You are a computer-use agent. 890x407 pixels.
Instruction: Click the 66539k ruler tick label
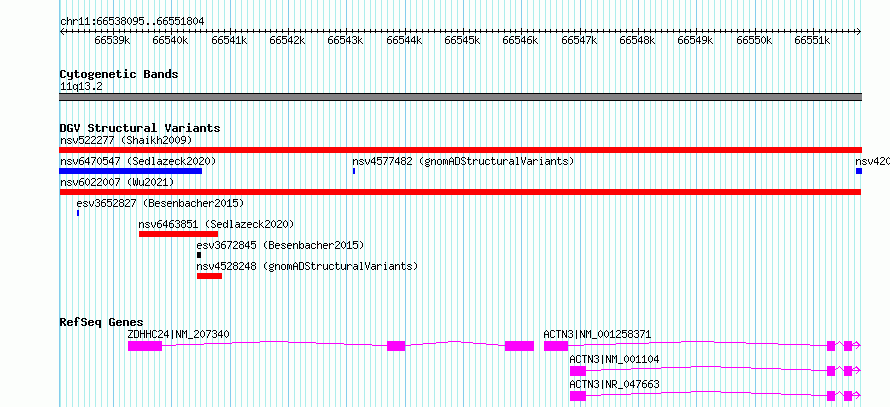pos(112,40)
